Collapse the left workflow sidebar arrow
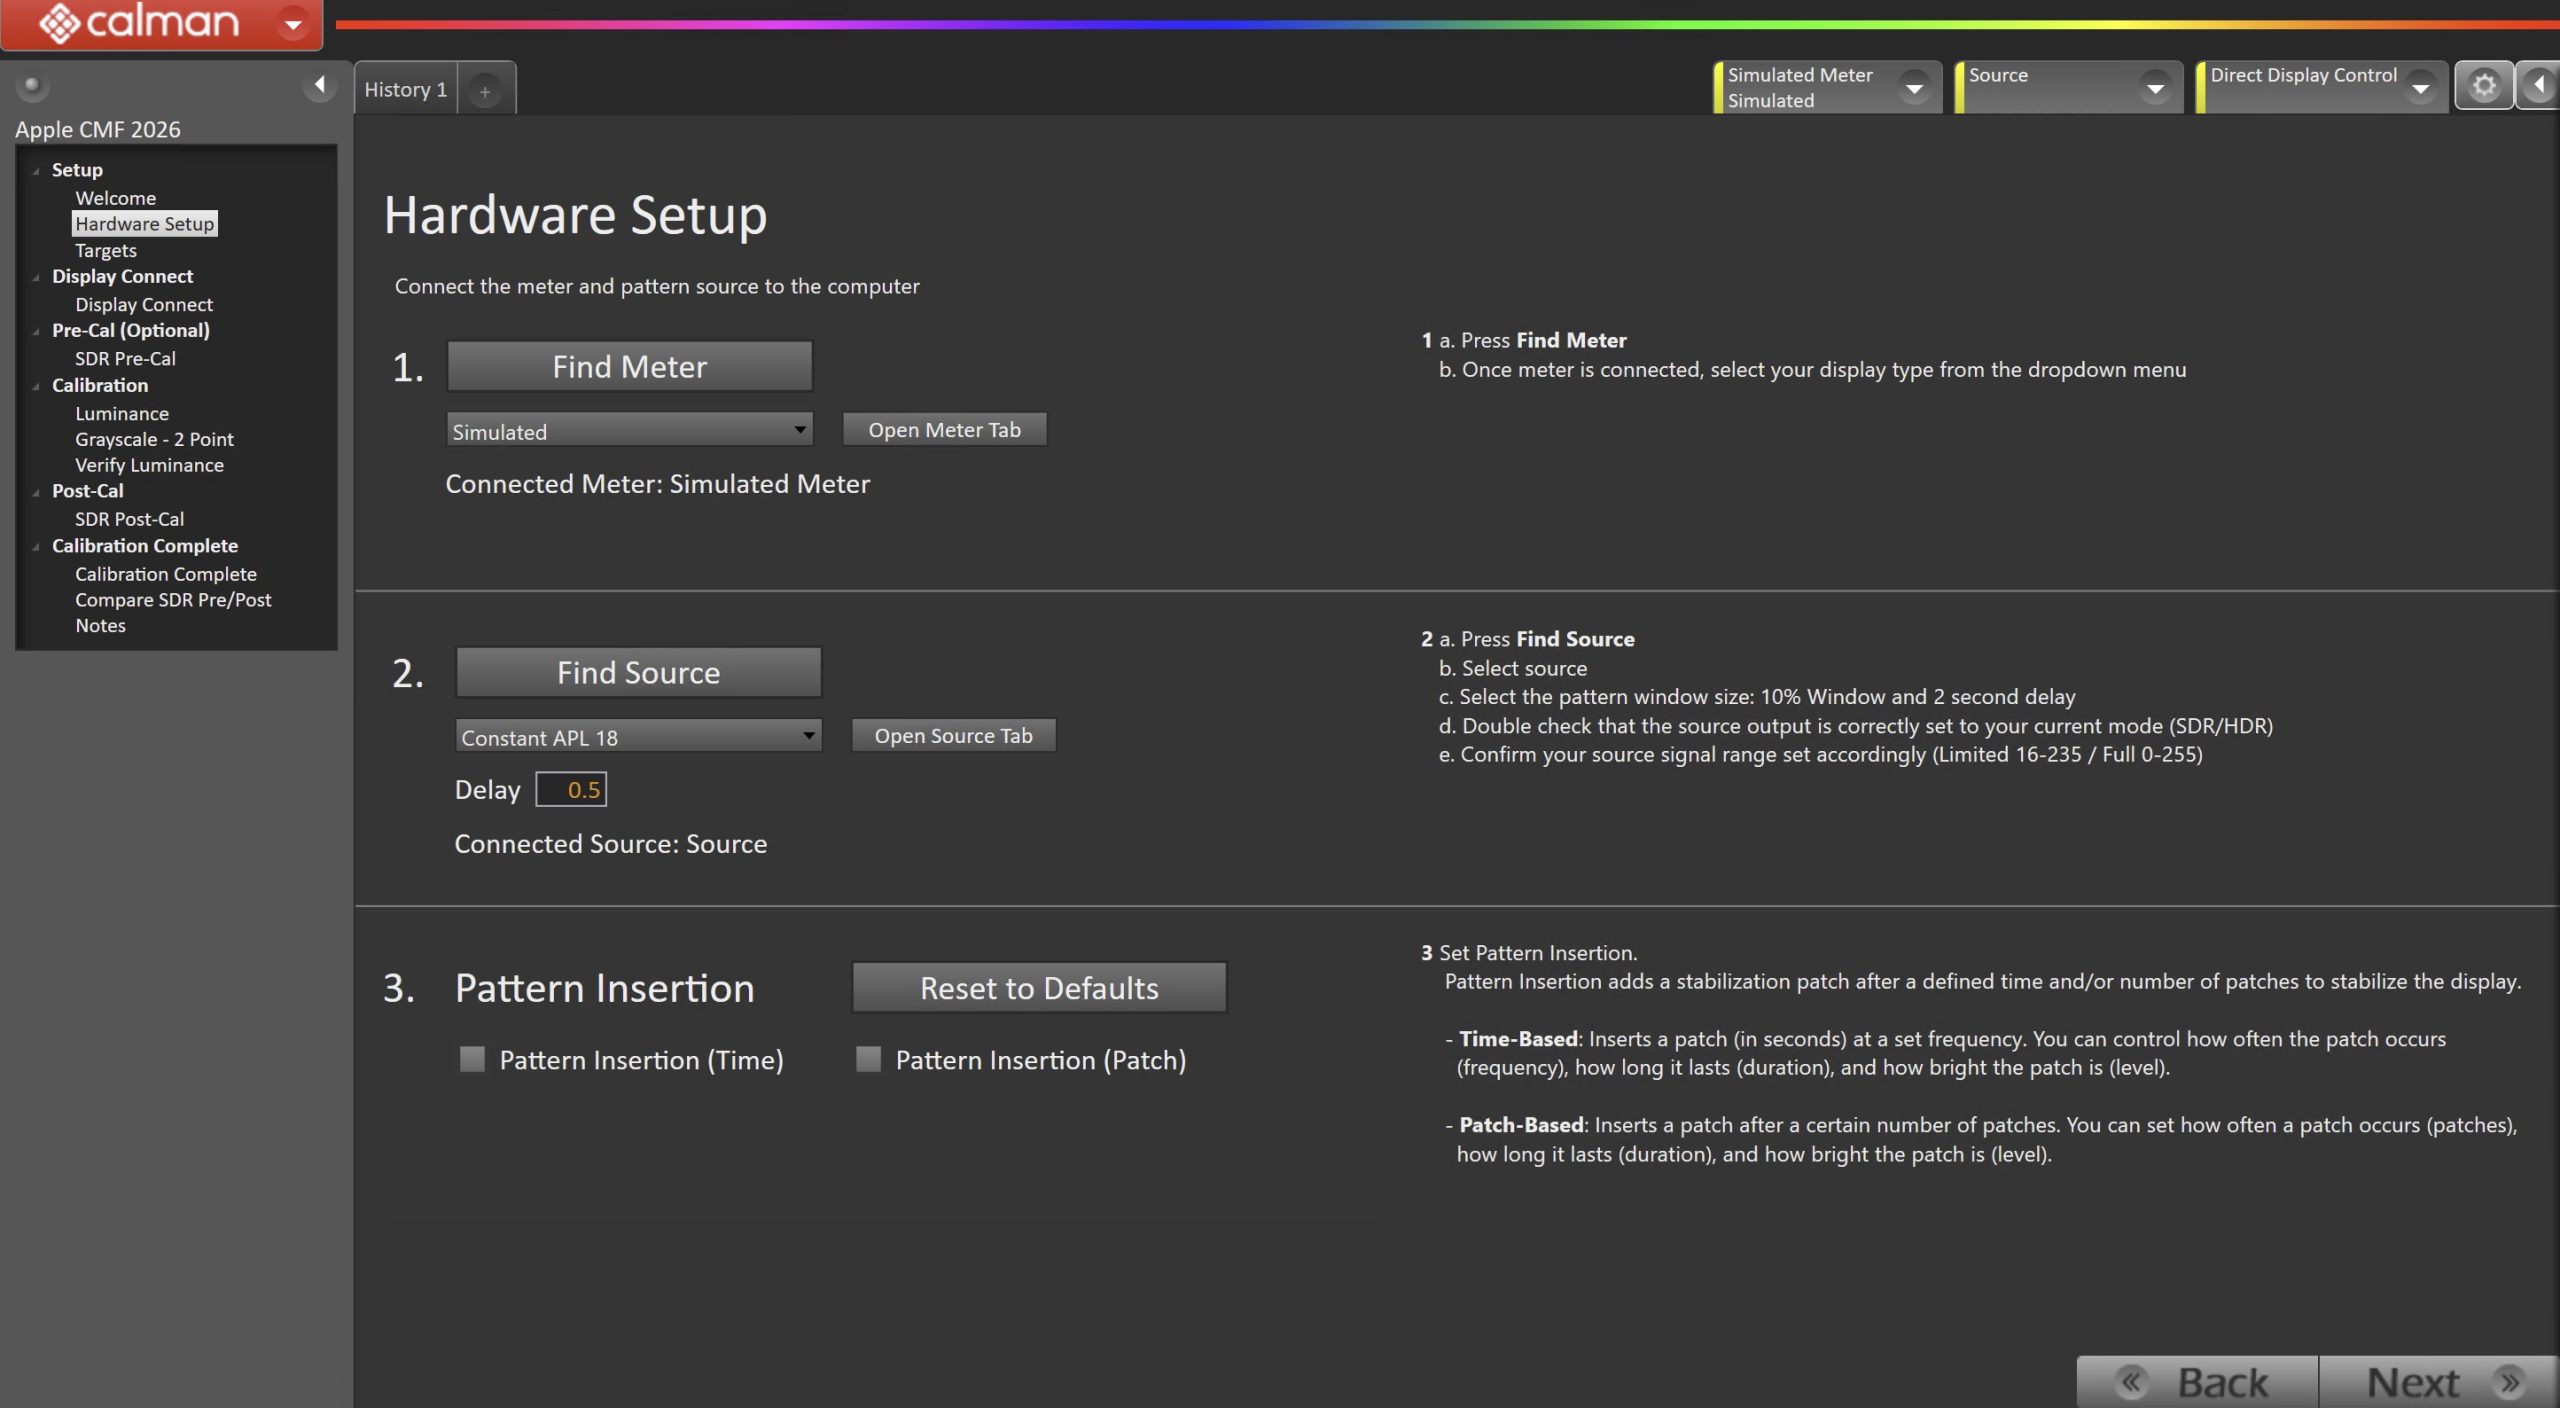The width and height of the screenshot is (2560, 1408). pyautogui.click(x=319, y=85)
